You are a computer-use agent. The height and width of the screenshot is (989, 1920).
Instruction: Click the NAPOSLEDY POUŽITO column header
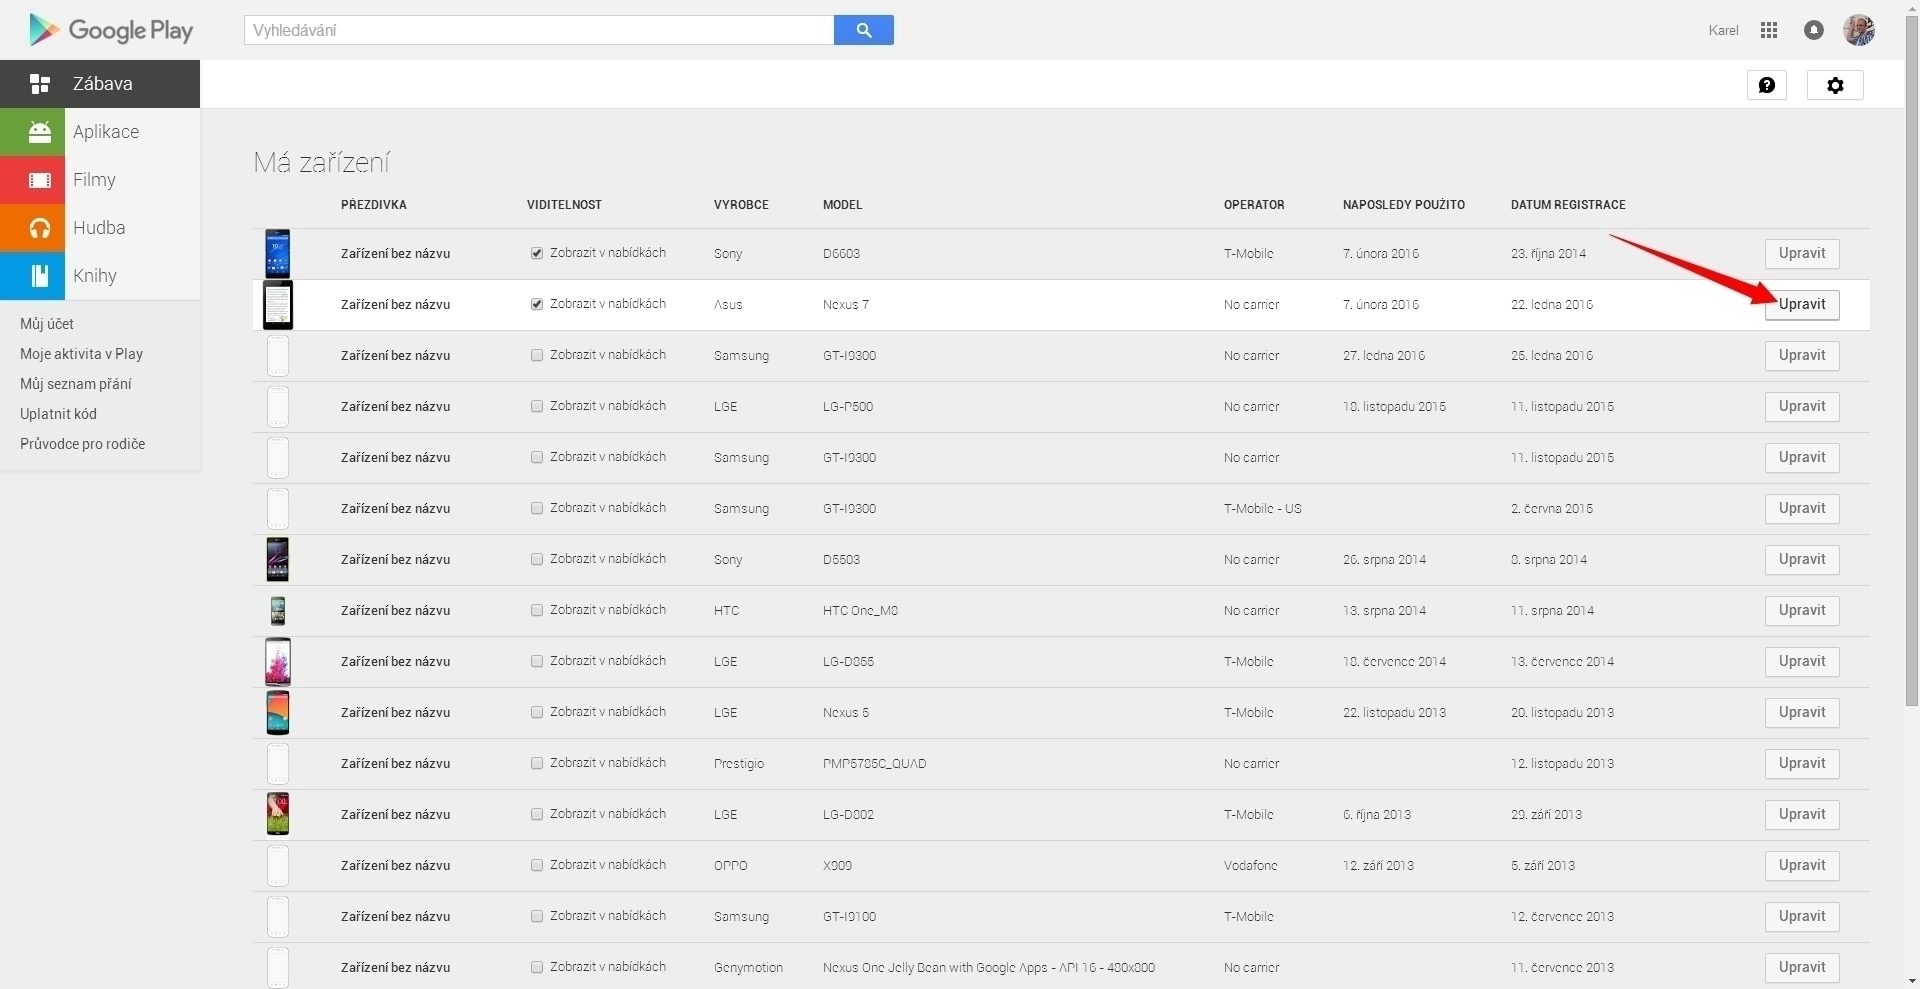pyautogui.click(x=1404, y=205)
